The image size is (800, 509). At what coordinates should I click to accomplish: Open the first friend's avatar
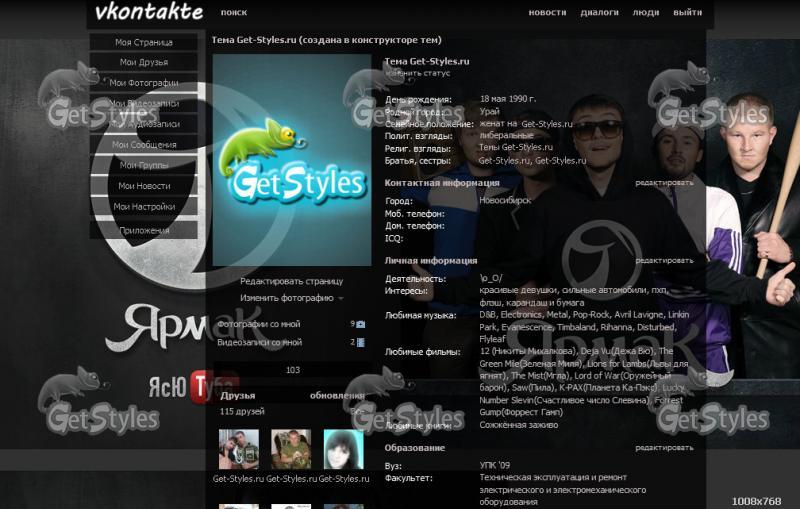point(238,449)
